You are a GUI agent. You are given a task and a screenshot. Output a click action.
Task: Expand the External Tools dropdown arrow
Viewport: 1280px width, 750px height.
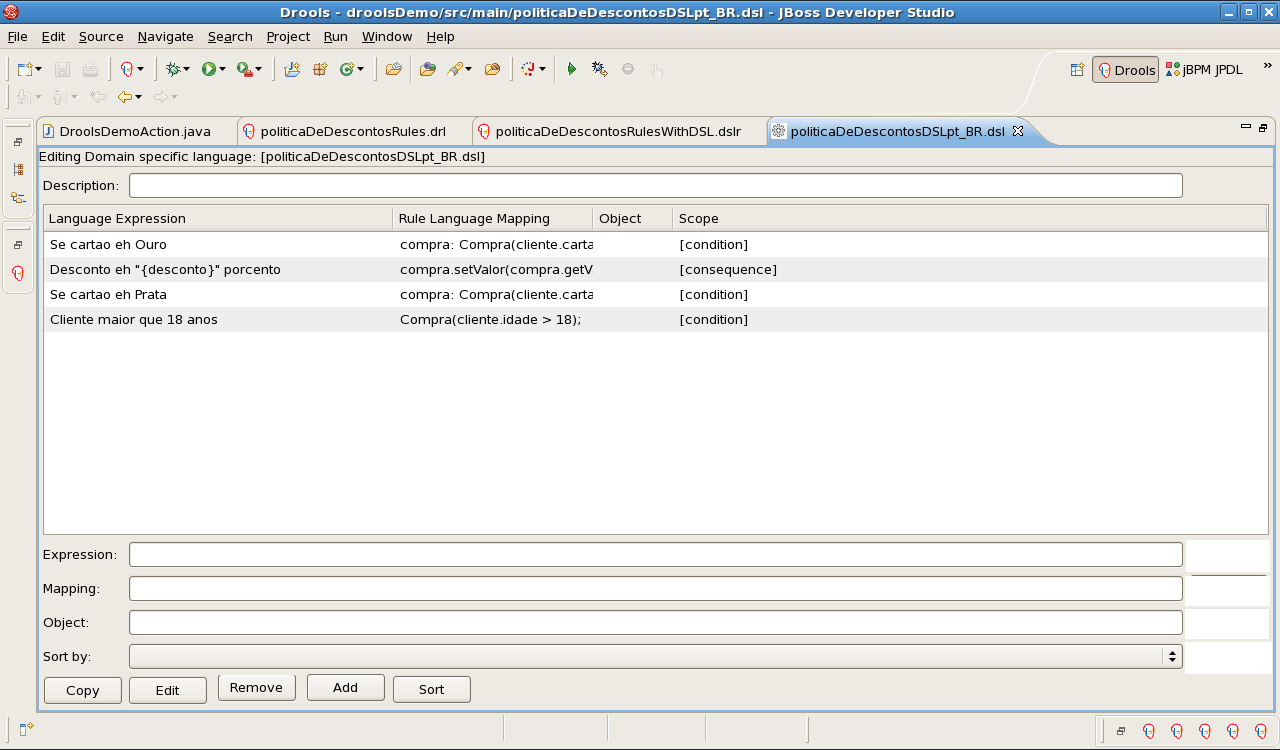[257, 69]
